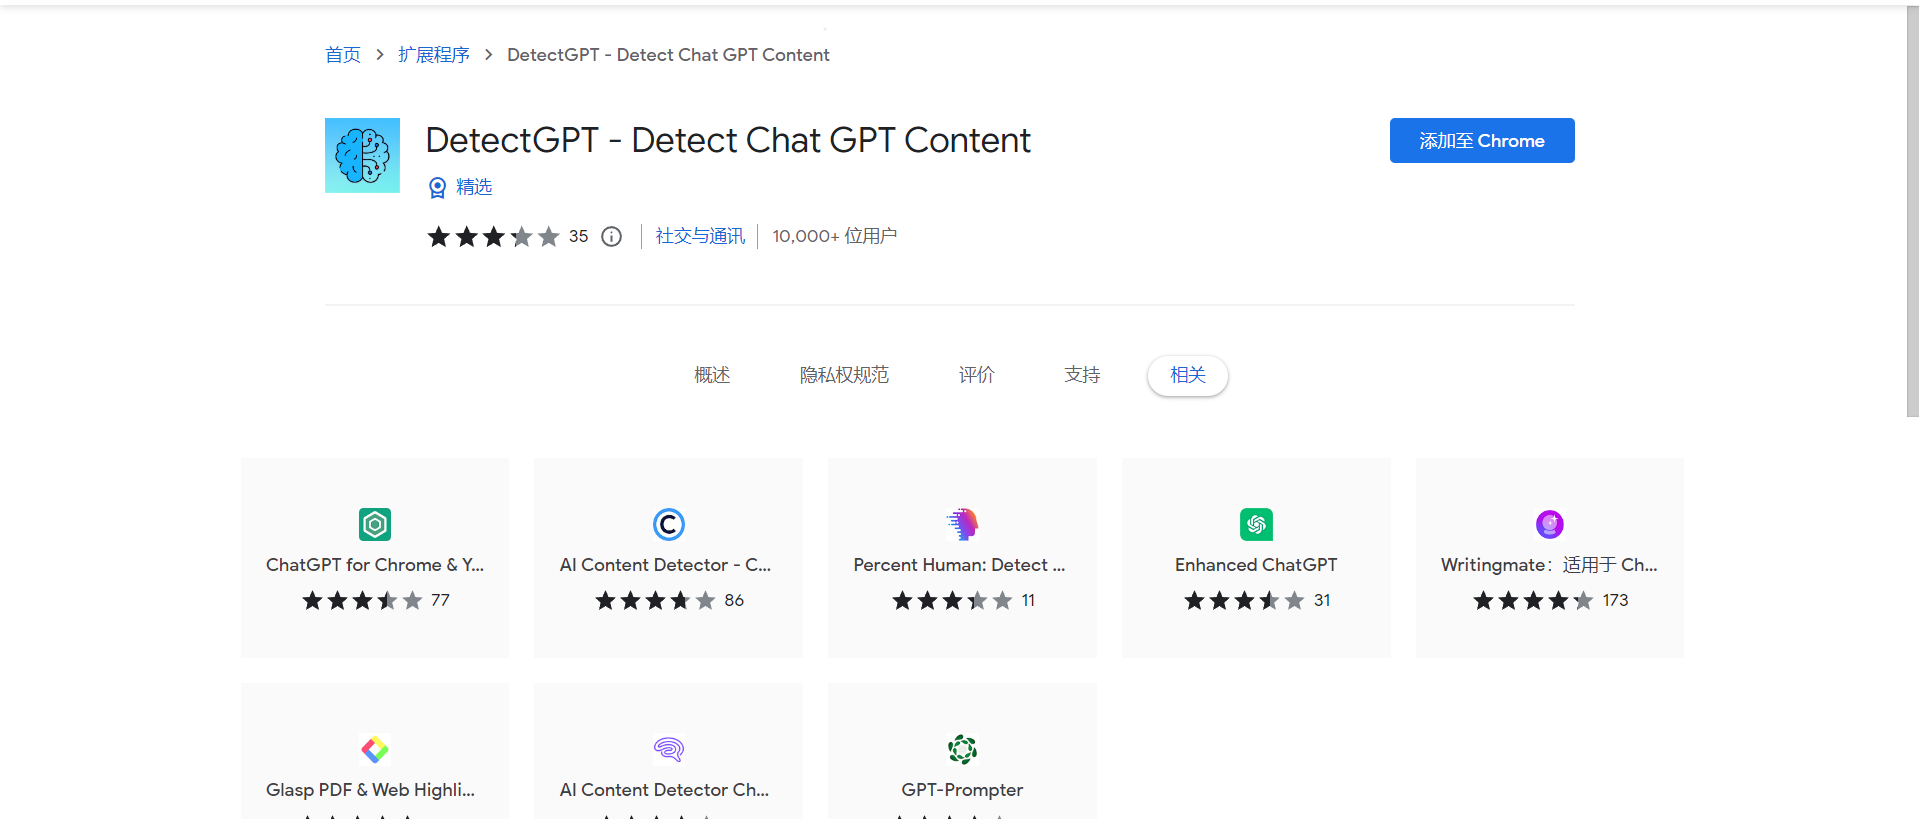
Task: Open the rating info circle icon
Action: tap(611, 236)
